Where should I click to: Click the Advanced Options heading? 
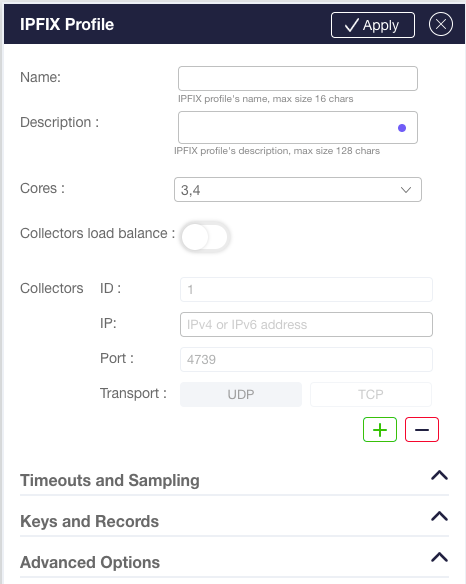(x=90, y=562)
